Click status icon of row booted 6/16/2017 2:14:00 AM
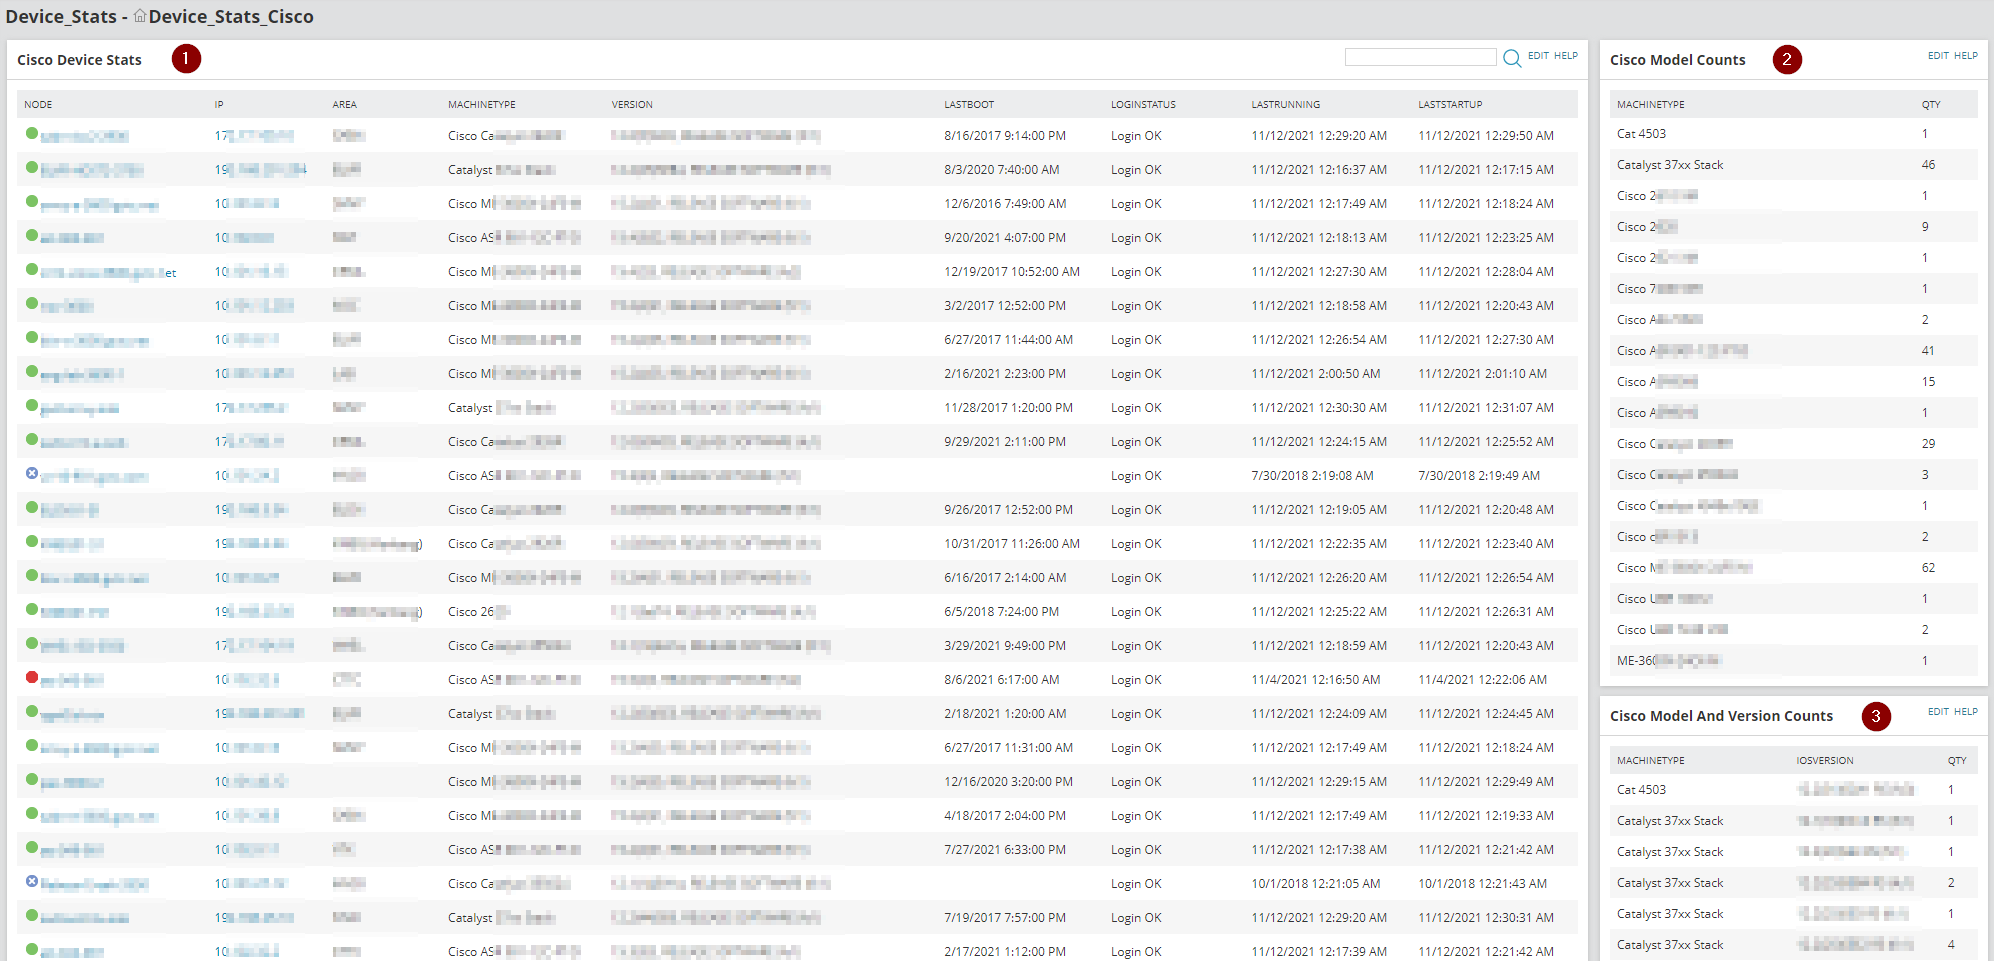 32,575
